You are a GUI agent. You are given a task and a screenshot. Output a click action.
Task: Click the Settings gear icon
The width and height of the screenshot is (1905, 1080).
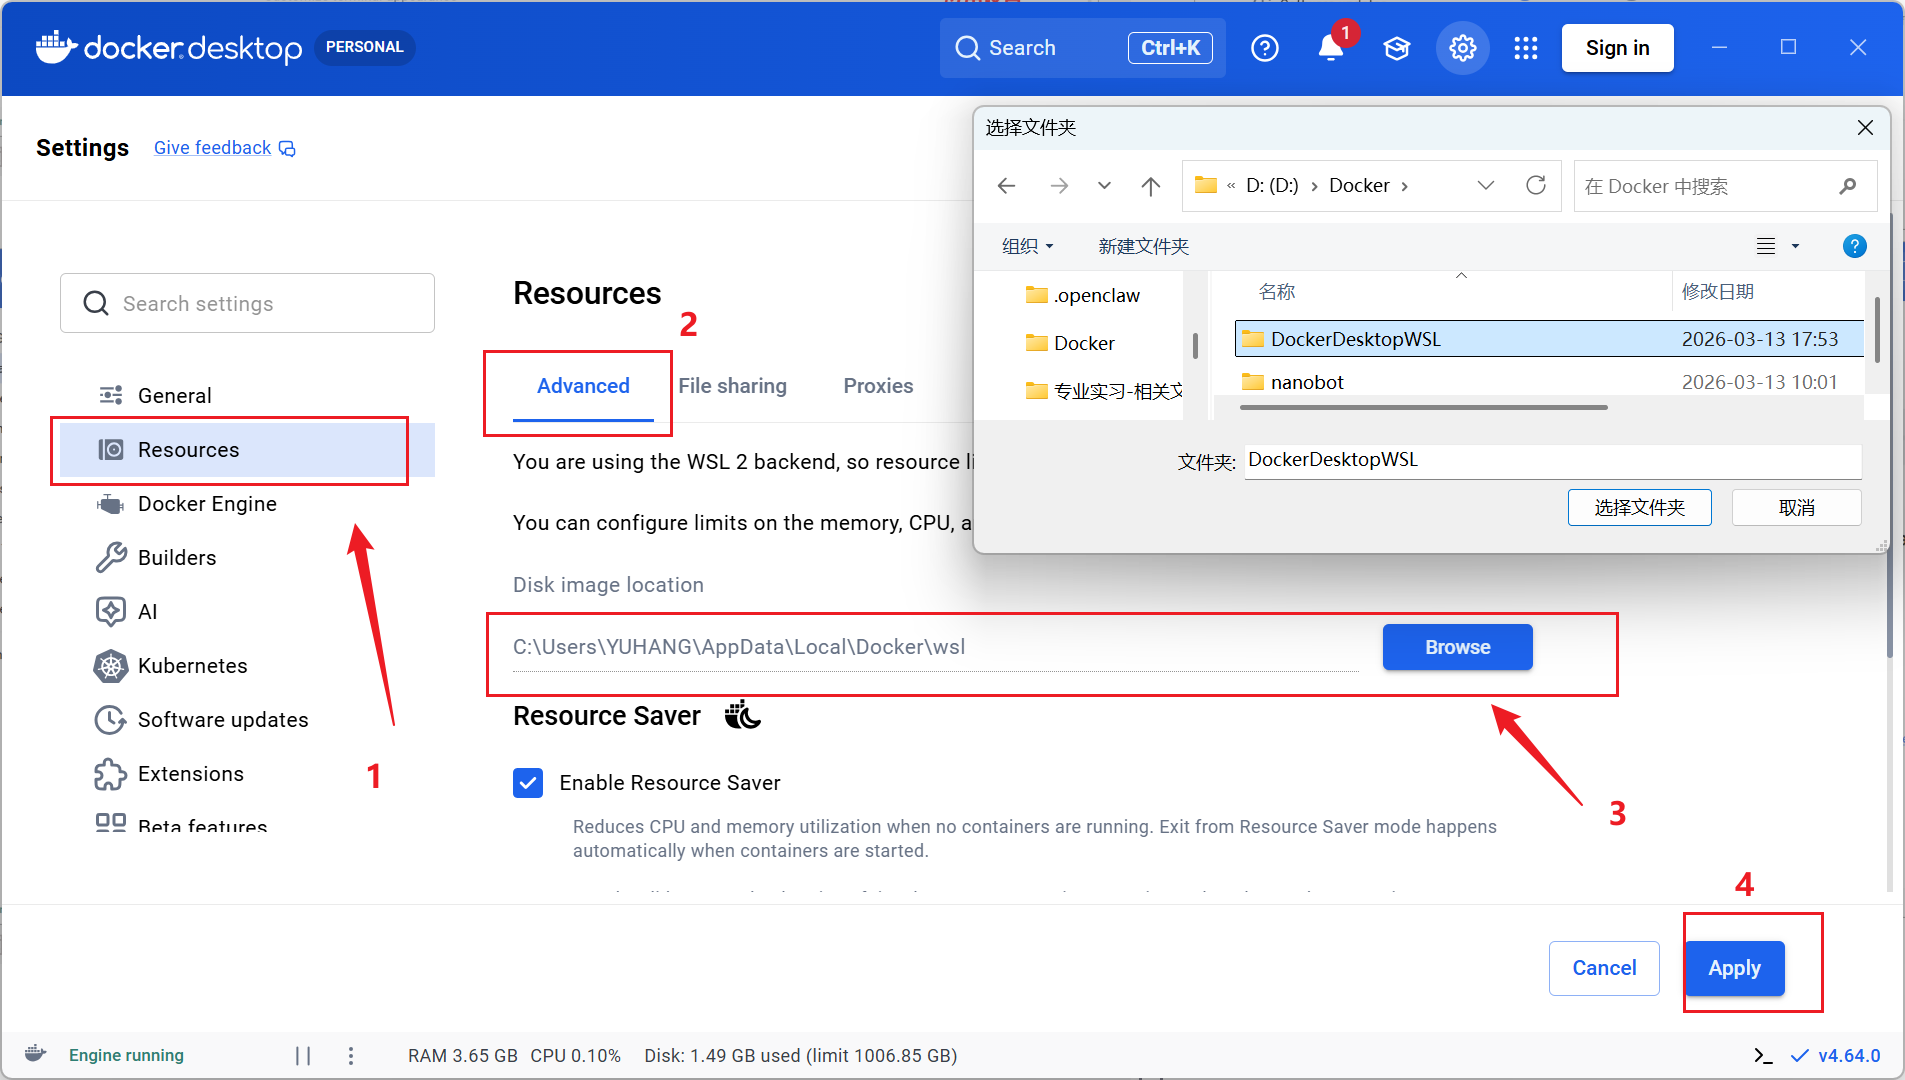[x=1463, y=48]
